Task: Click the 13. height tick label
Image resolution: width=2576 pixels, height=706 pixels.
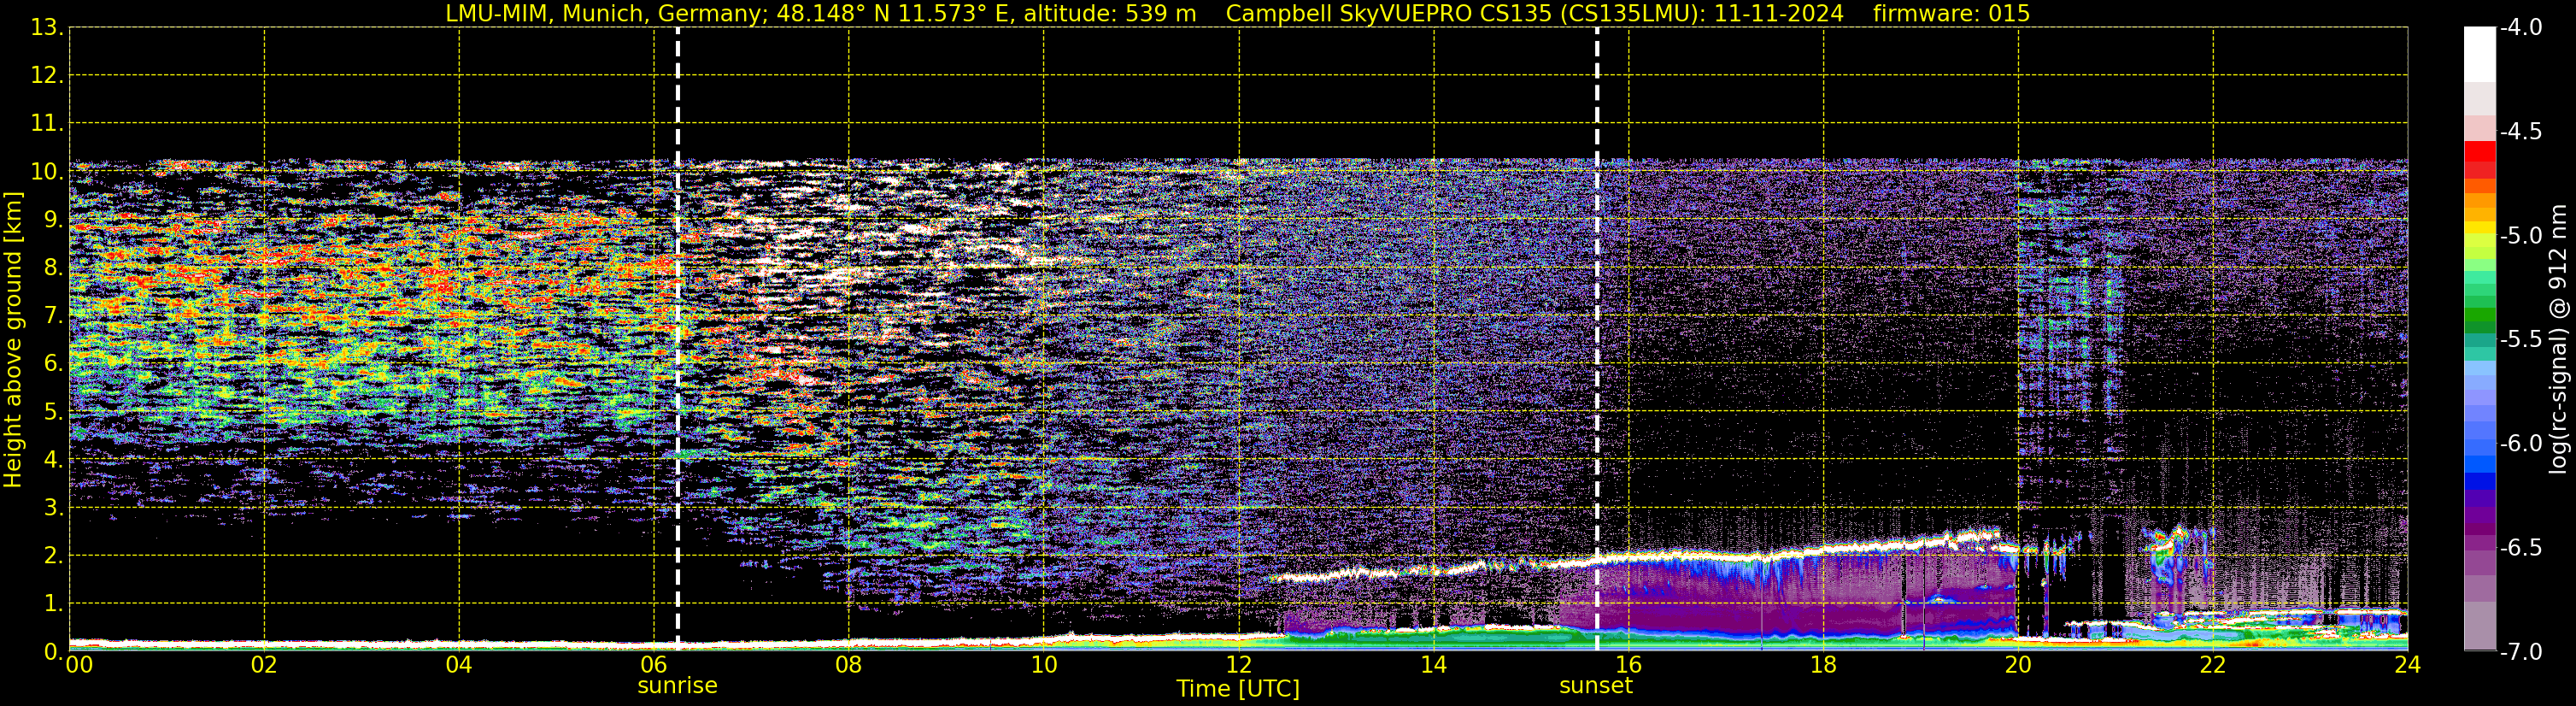Action: click(x=46, y=27)
